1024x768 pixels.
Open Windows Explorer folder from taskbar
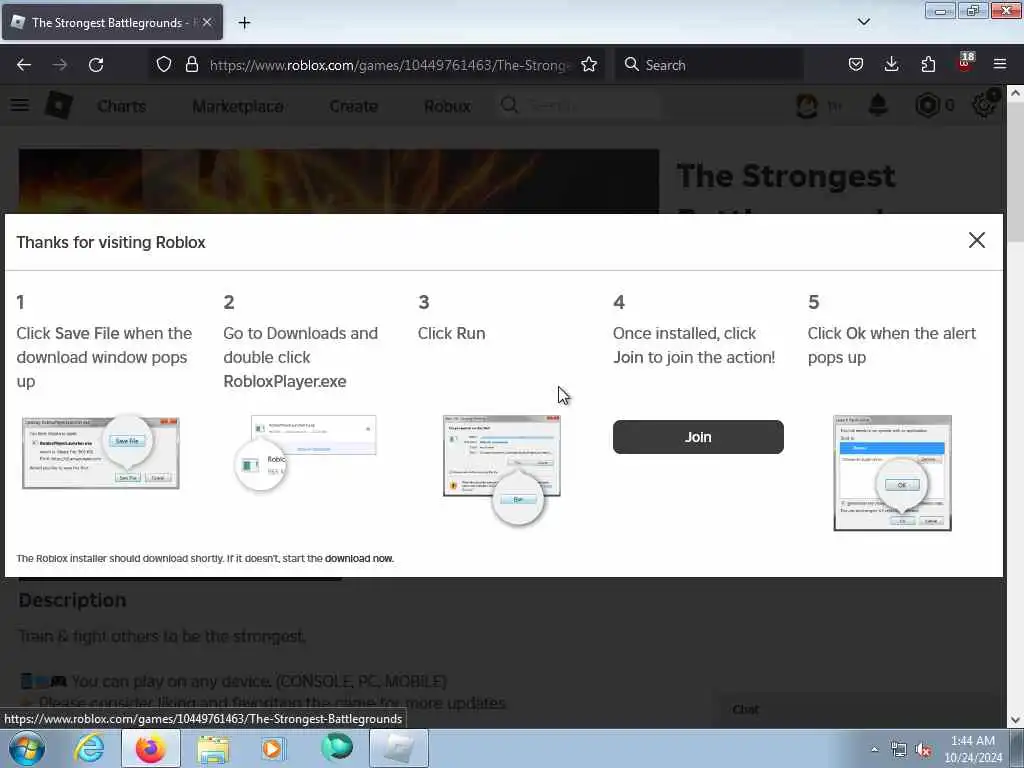[213, 749]
